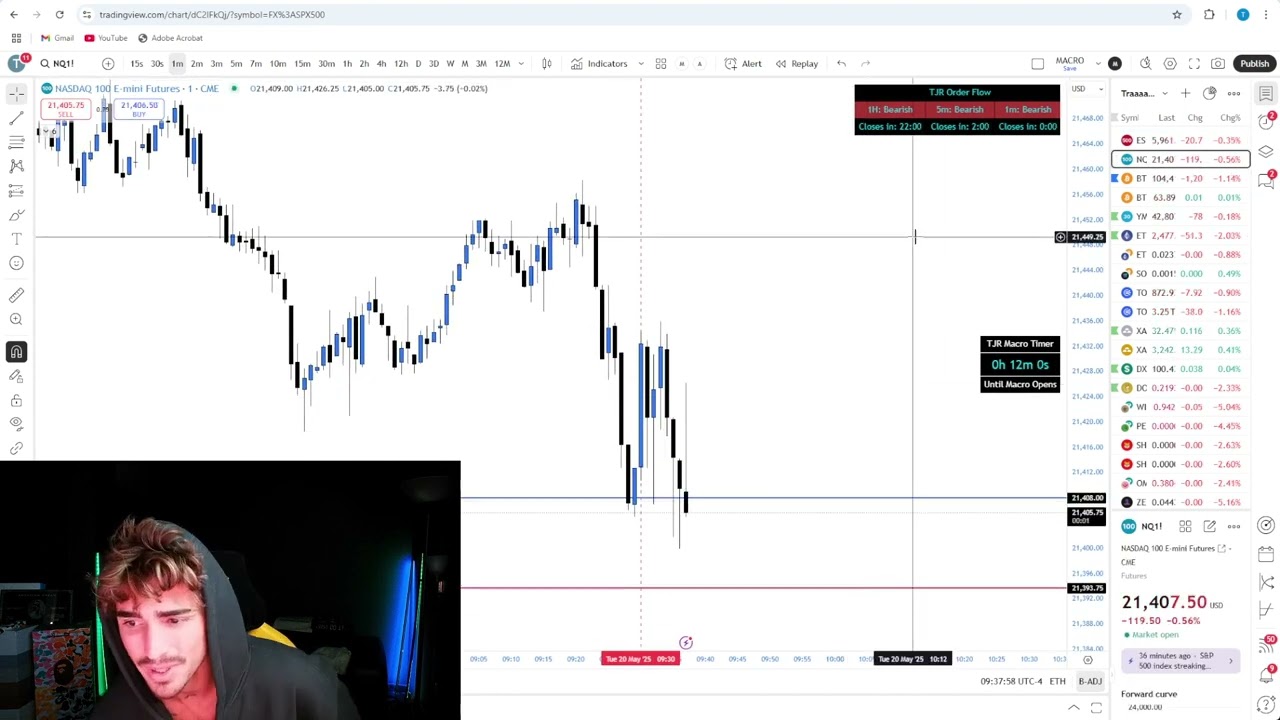Open the alerts panel clock icon

[1266, 122]
